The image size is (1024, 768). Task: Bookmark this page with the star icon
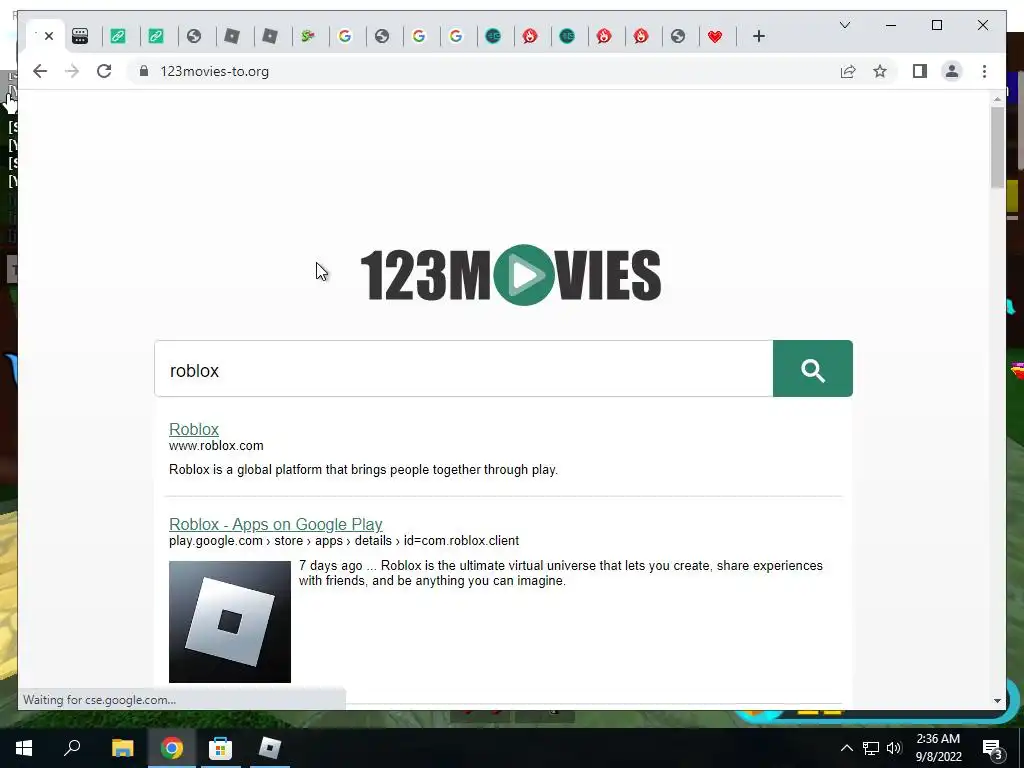tap(880, 71)
